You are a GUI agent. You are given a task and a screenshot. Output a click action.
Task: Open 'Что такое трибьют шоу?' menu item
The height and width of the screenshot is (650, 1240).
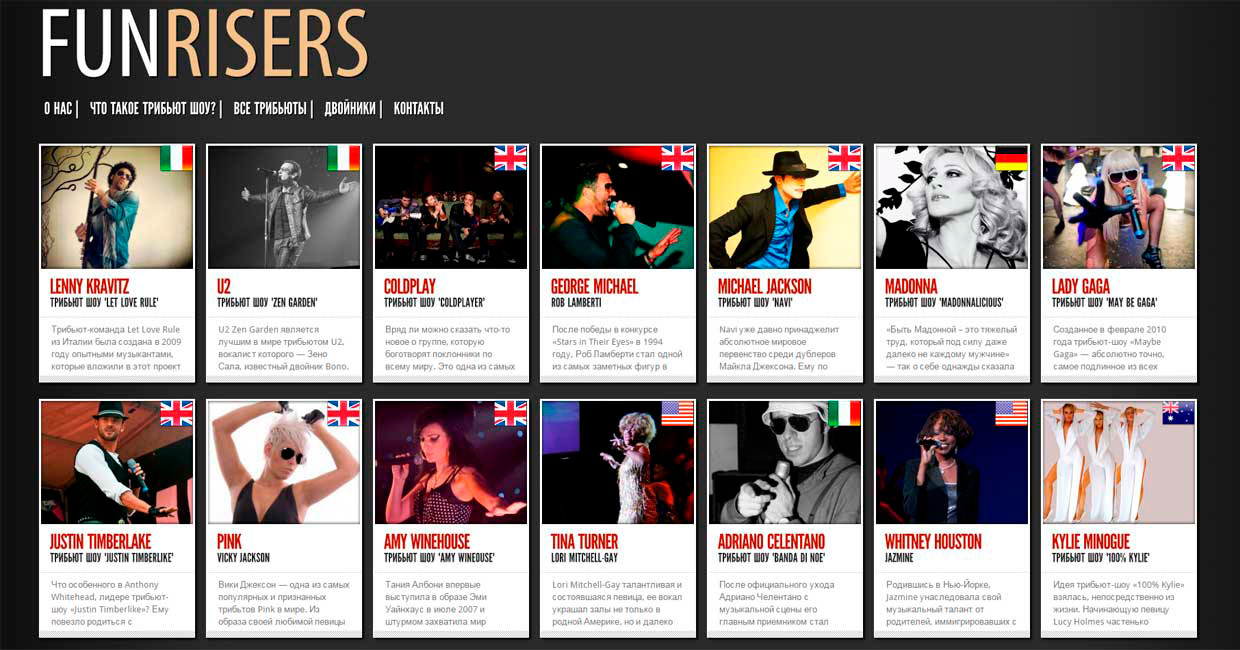153,109
